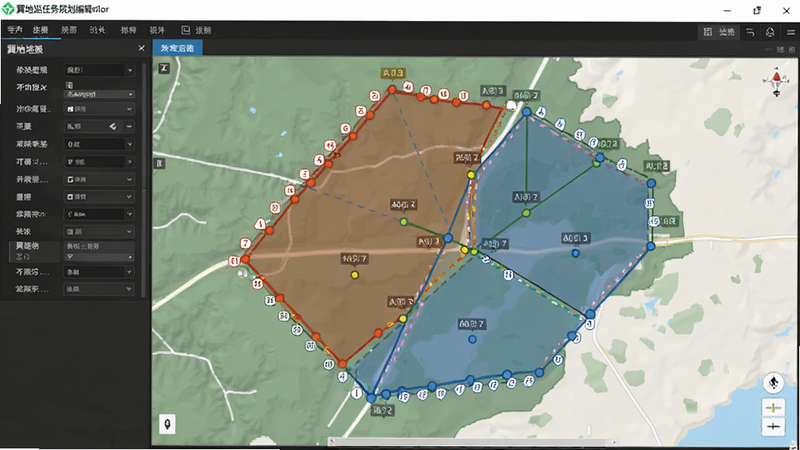Zoom in with the green plus button
This screenshot has height=450, width=800.
[x=773, y=408]
